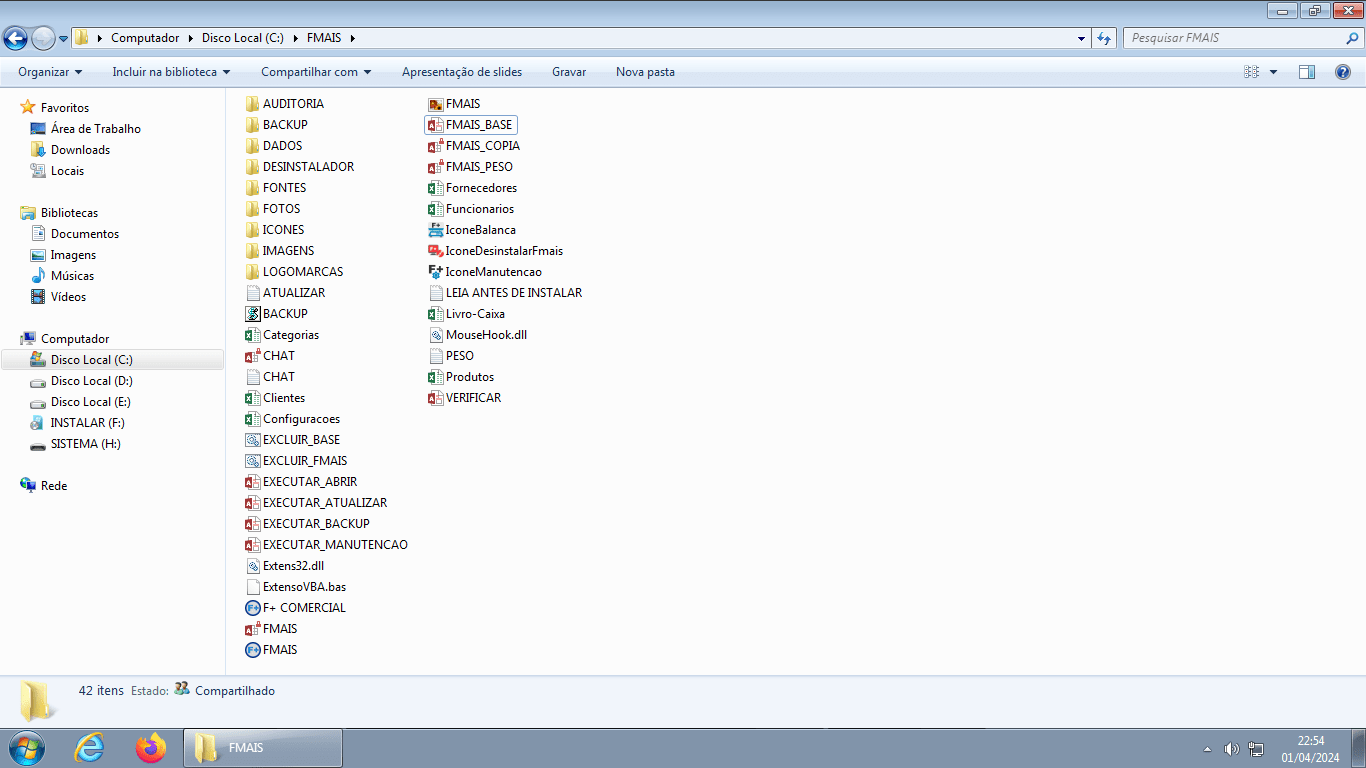Select the IconeBalanca icon file
The height and width of the screenshot is (768, 1366).
[435, 230]
